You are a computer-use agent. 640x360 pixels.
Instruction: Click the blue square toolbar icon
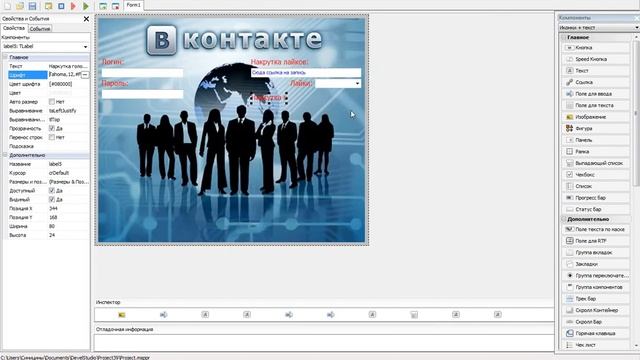tap(61, 6)
